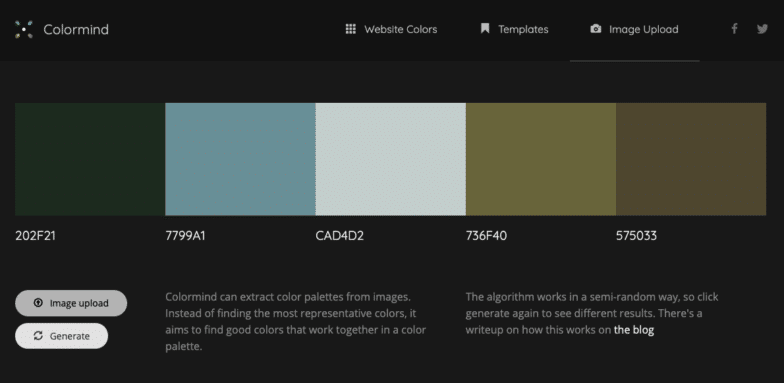Click the camera icon beside Image Upload
784x383 pixels.
tap(596, 29)
